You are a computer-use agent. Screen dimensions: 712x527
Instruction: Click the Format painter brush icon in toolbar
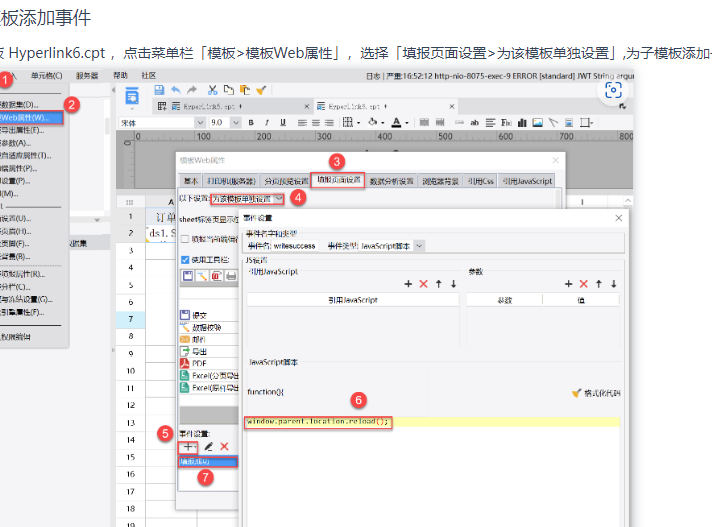click(261, 90)
